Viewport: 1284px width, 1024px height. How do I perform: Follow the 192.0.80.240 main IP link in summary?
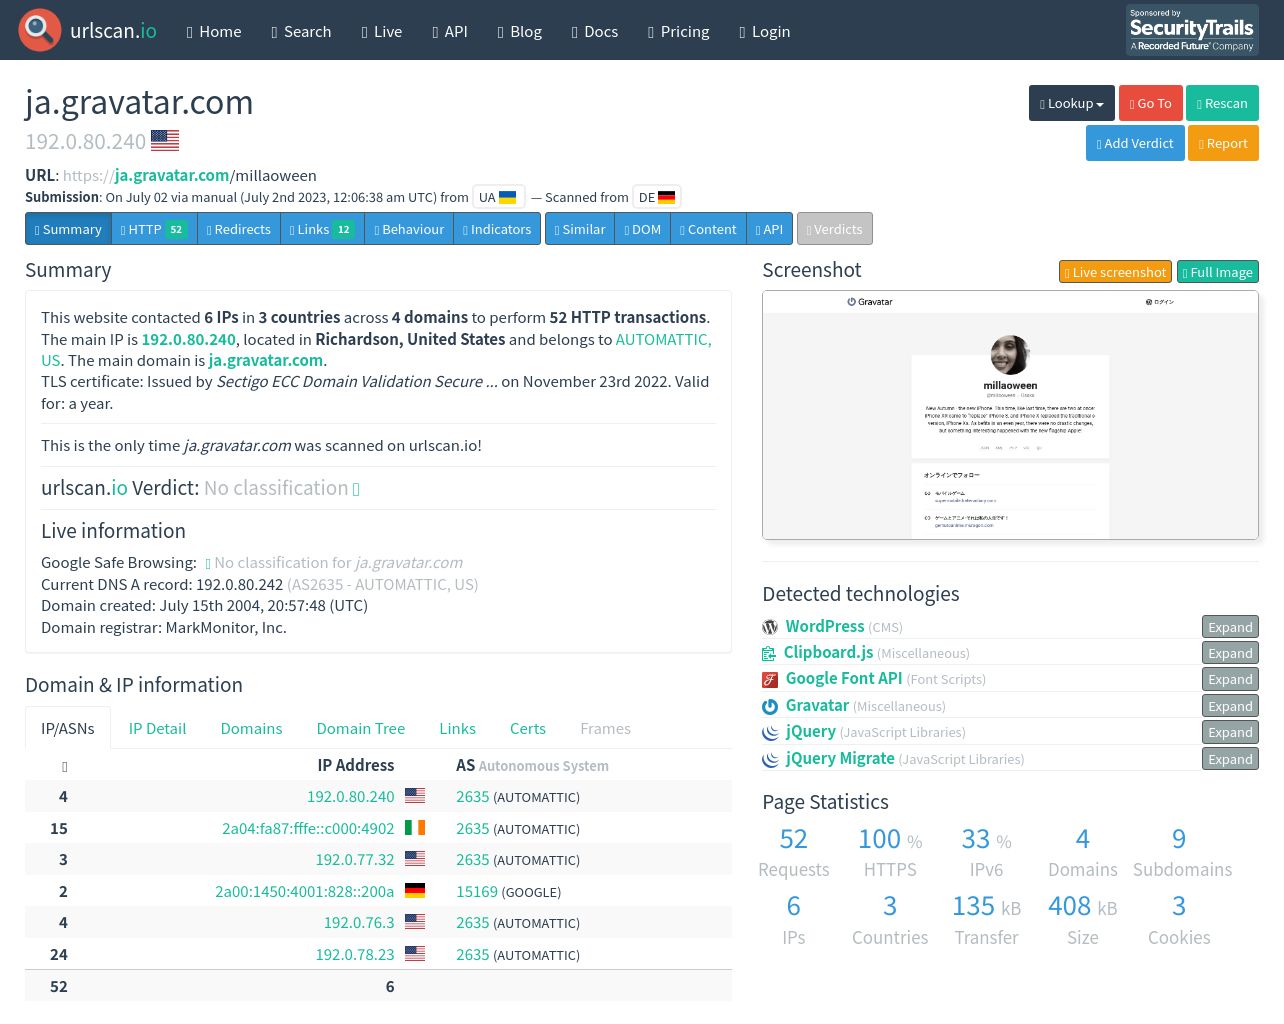click(189, 339)
